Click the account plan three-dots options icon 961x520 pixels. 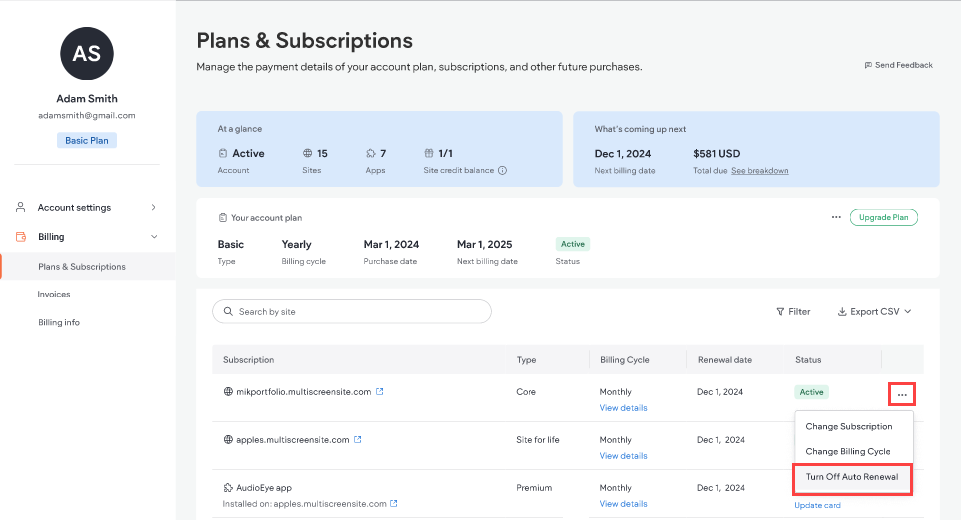(x=836, y=217)
